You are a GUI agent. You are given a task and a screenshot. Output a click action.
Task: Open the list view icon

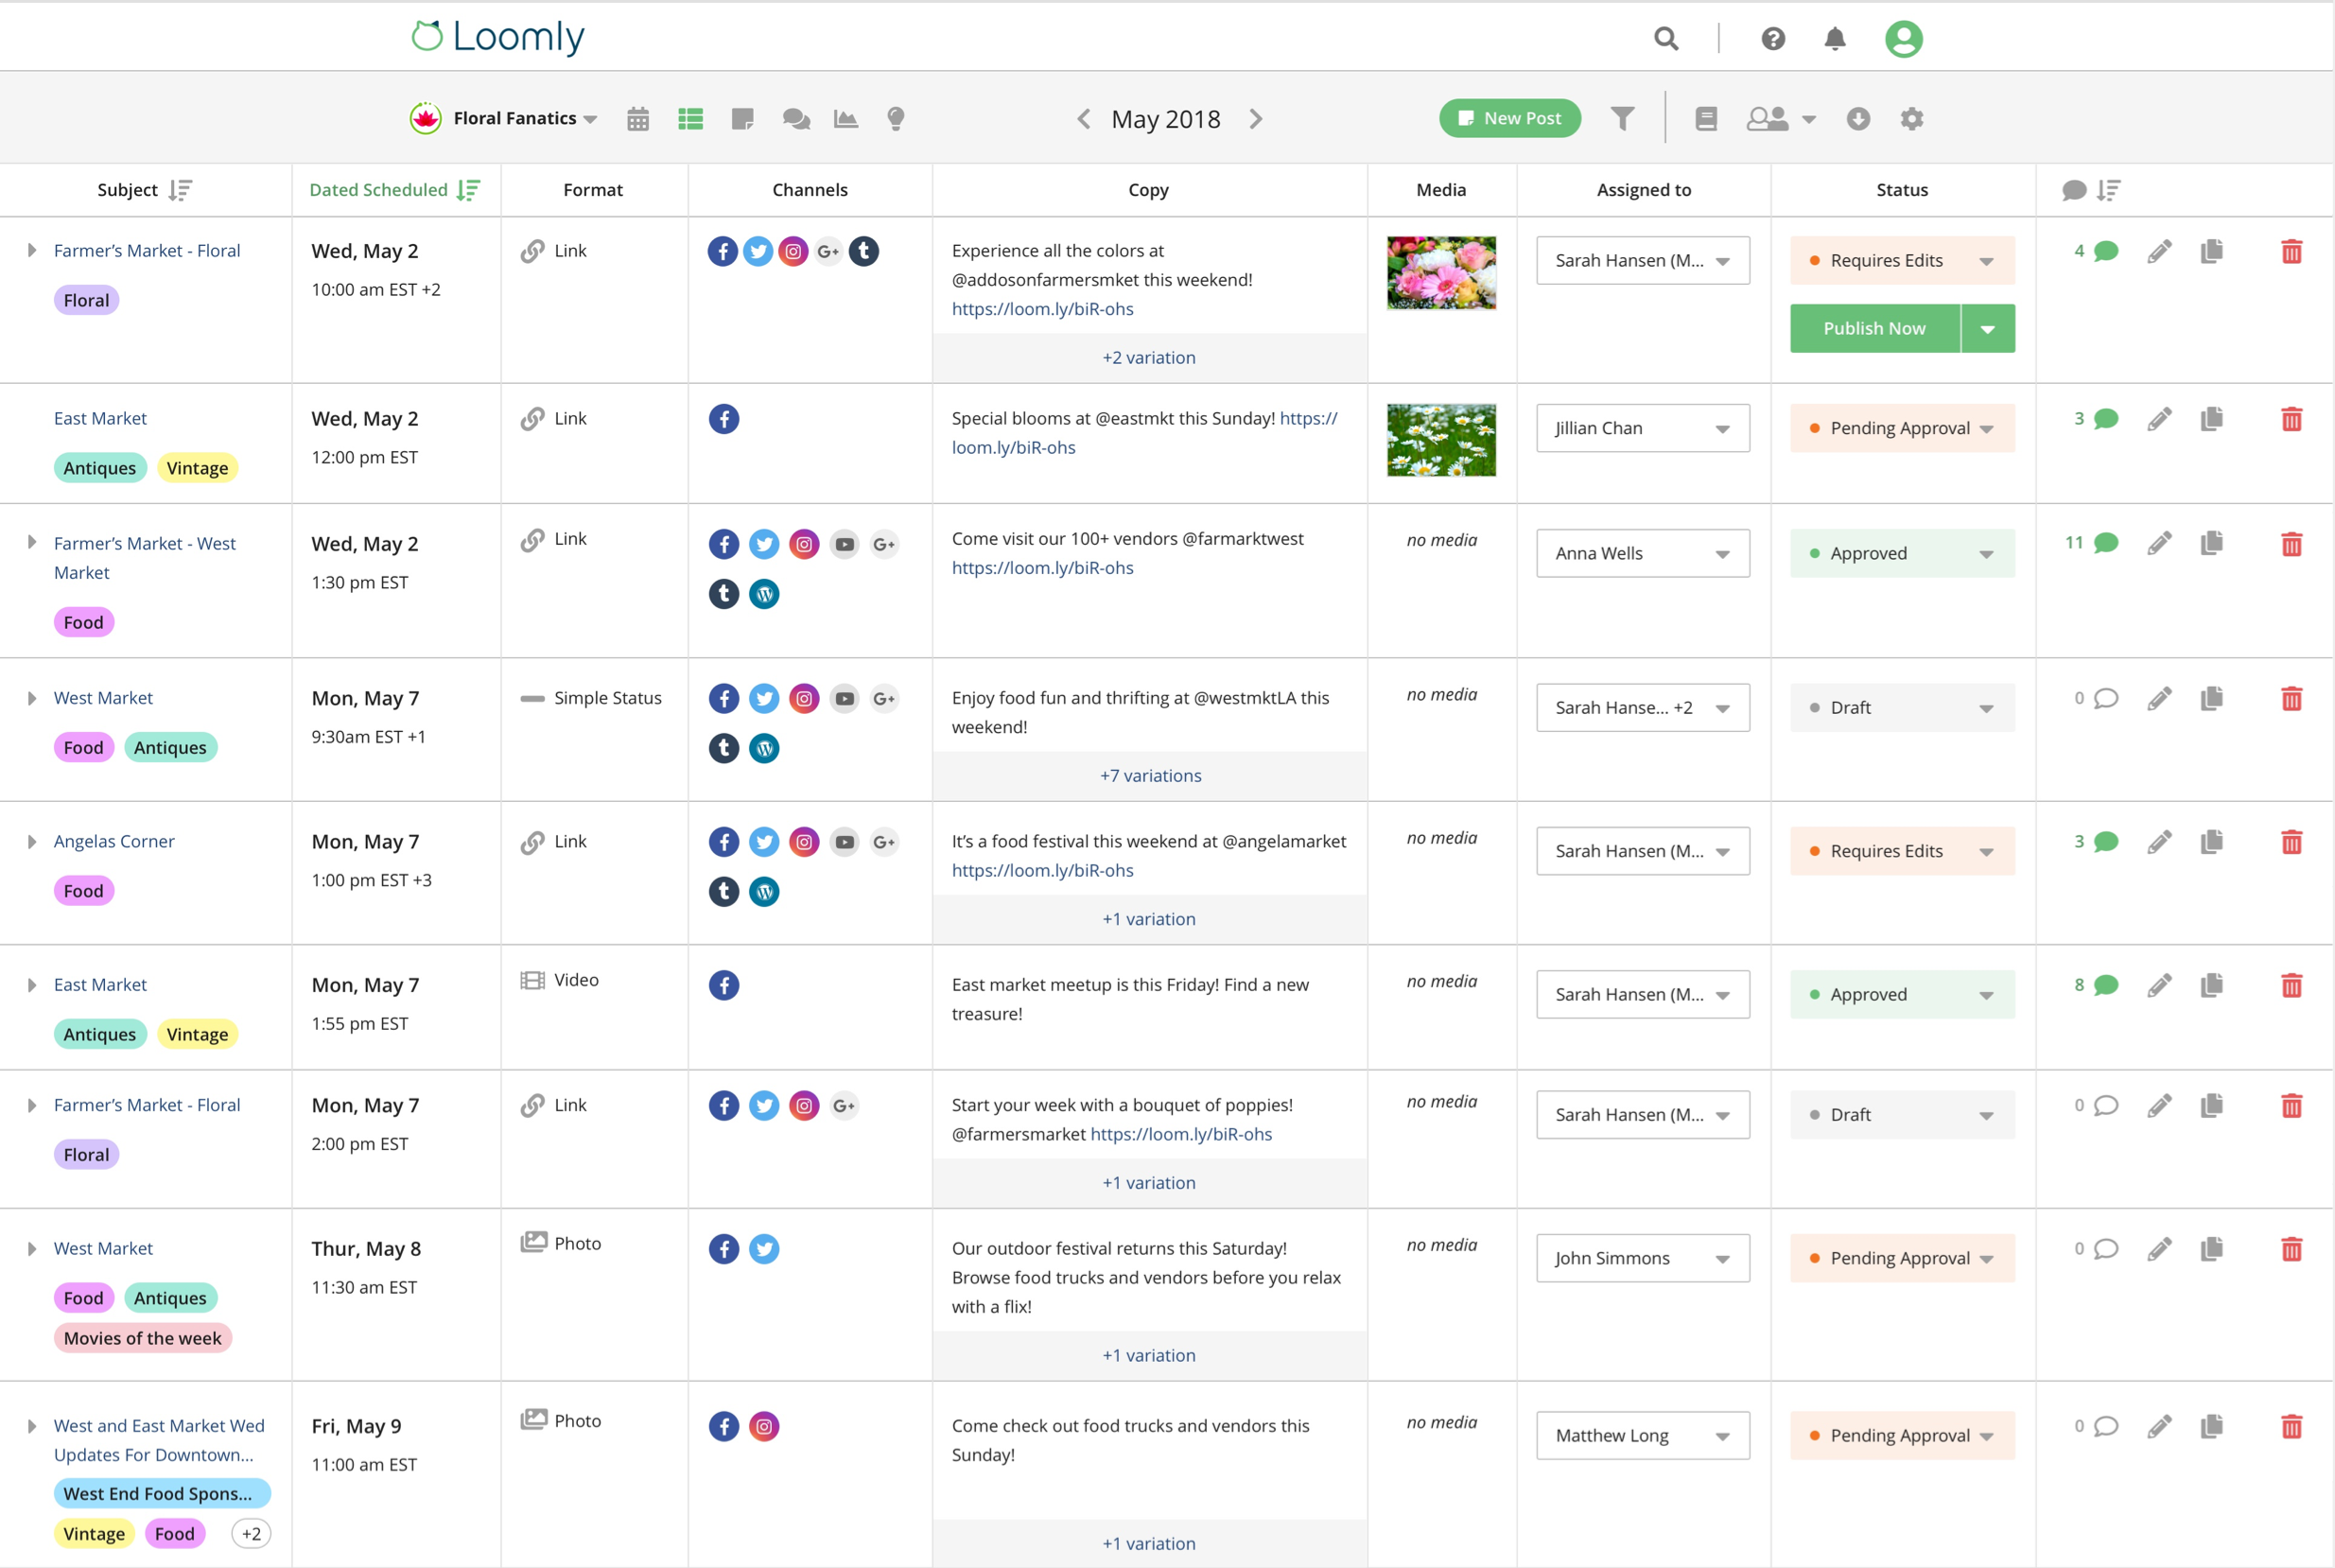[x=690, y=119]
